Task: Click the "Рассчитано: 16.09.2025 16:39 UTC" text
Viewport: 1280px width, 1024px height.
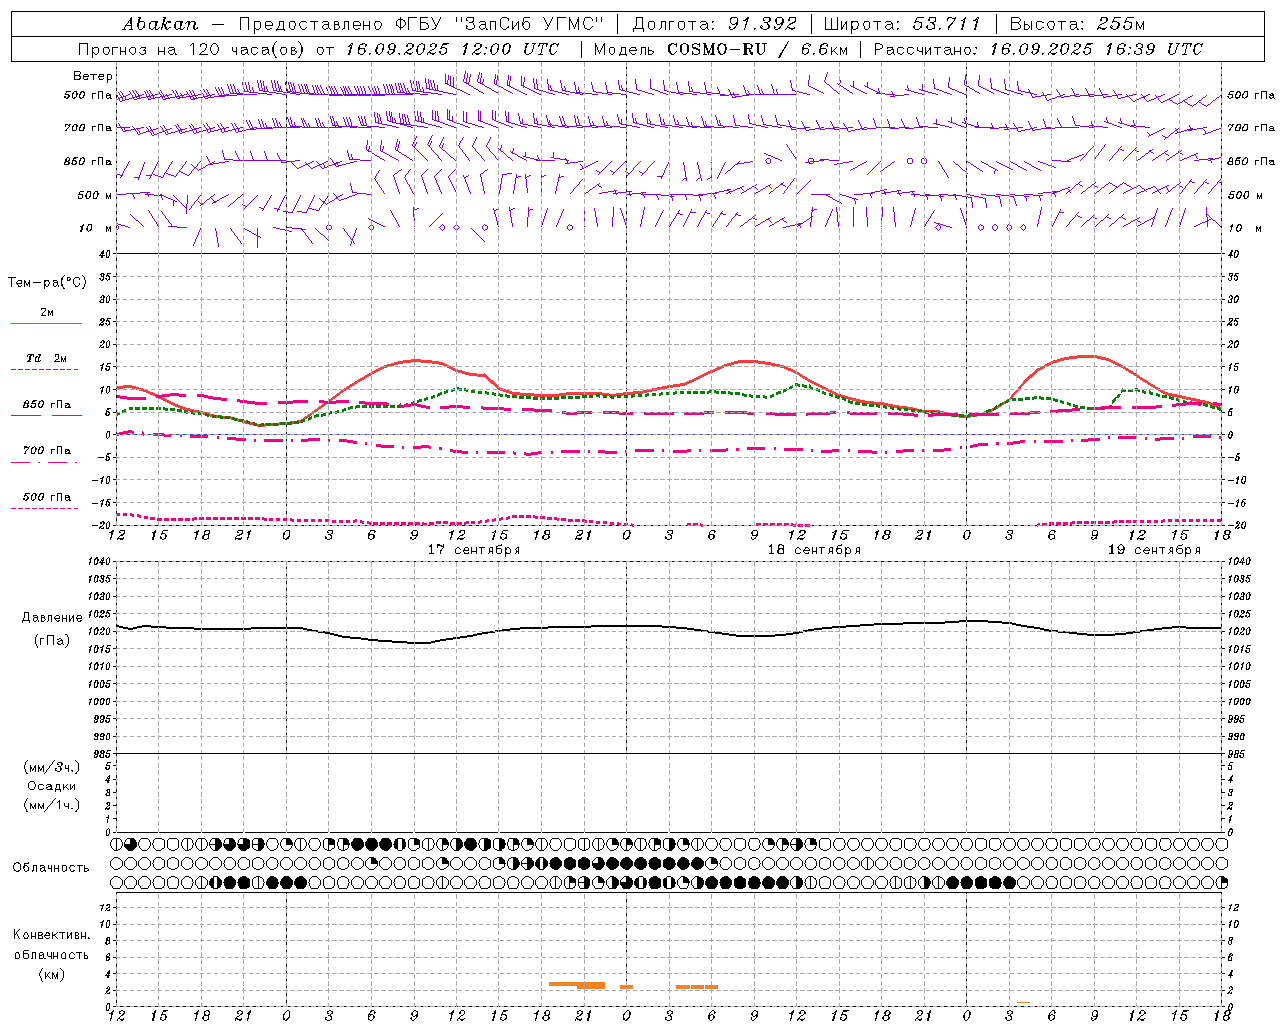Action: (x=1037, y=49)
